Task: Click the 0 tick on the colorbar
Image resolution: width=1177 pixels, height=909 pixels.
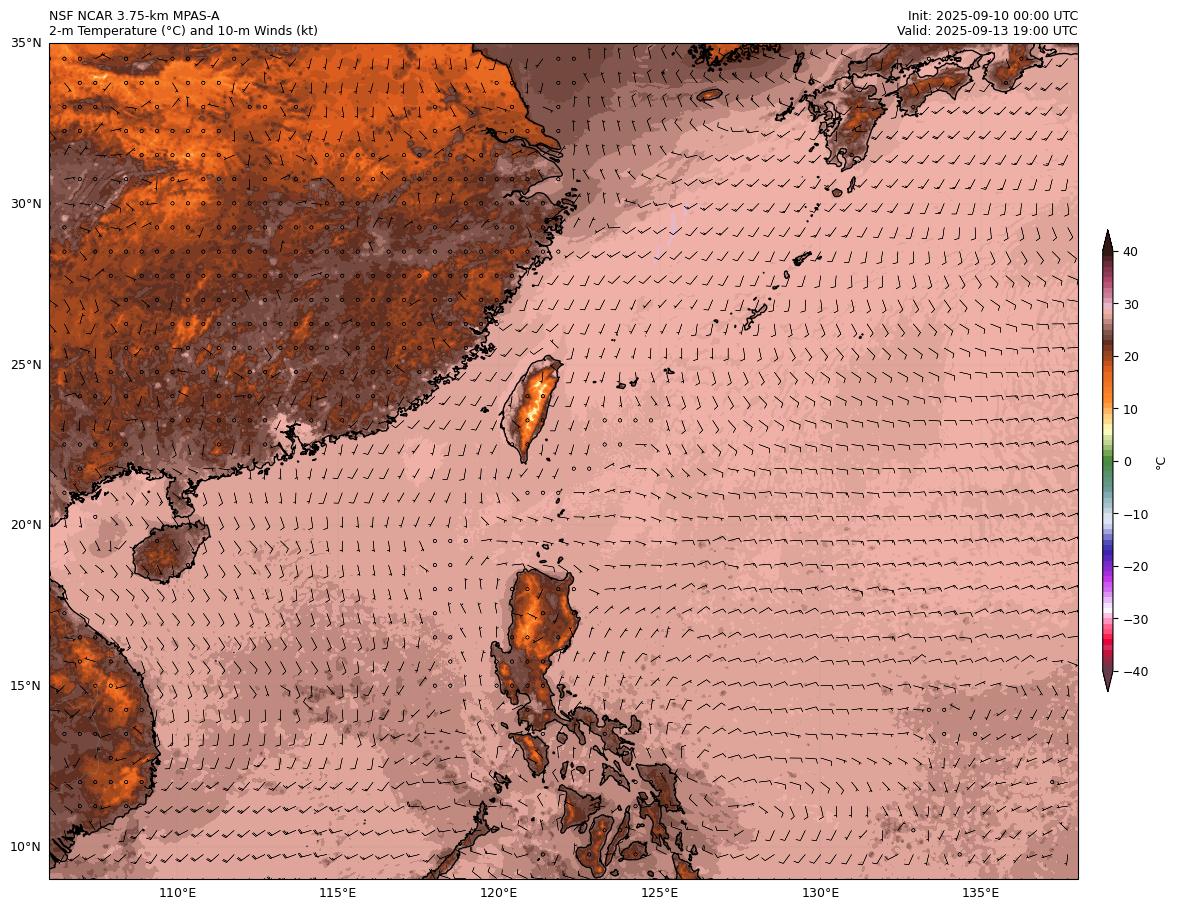Action: click(x=1128, y=462)
